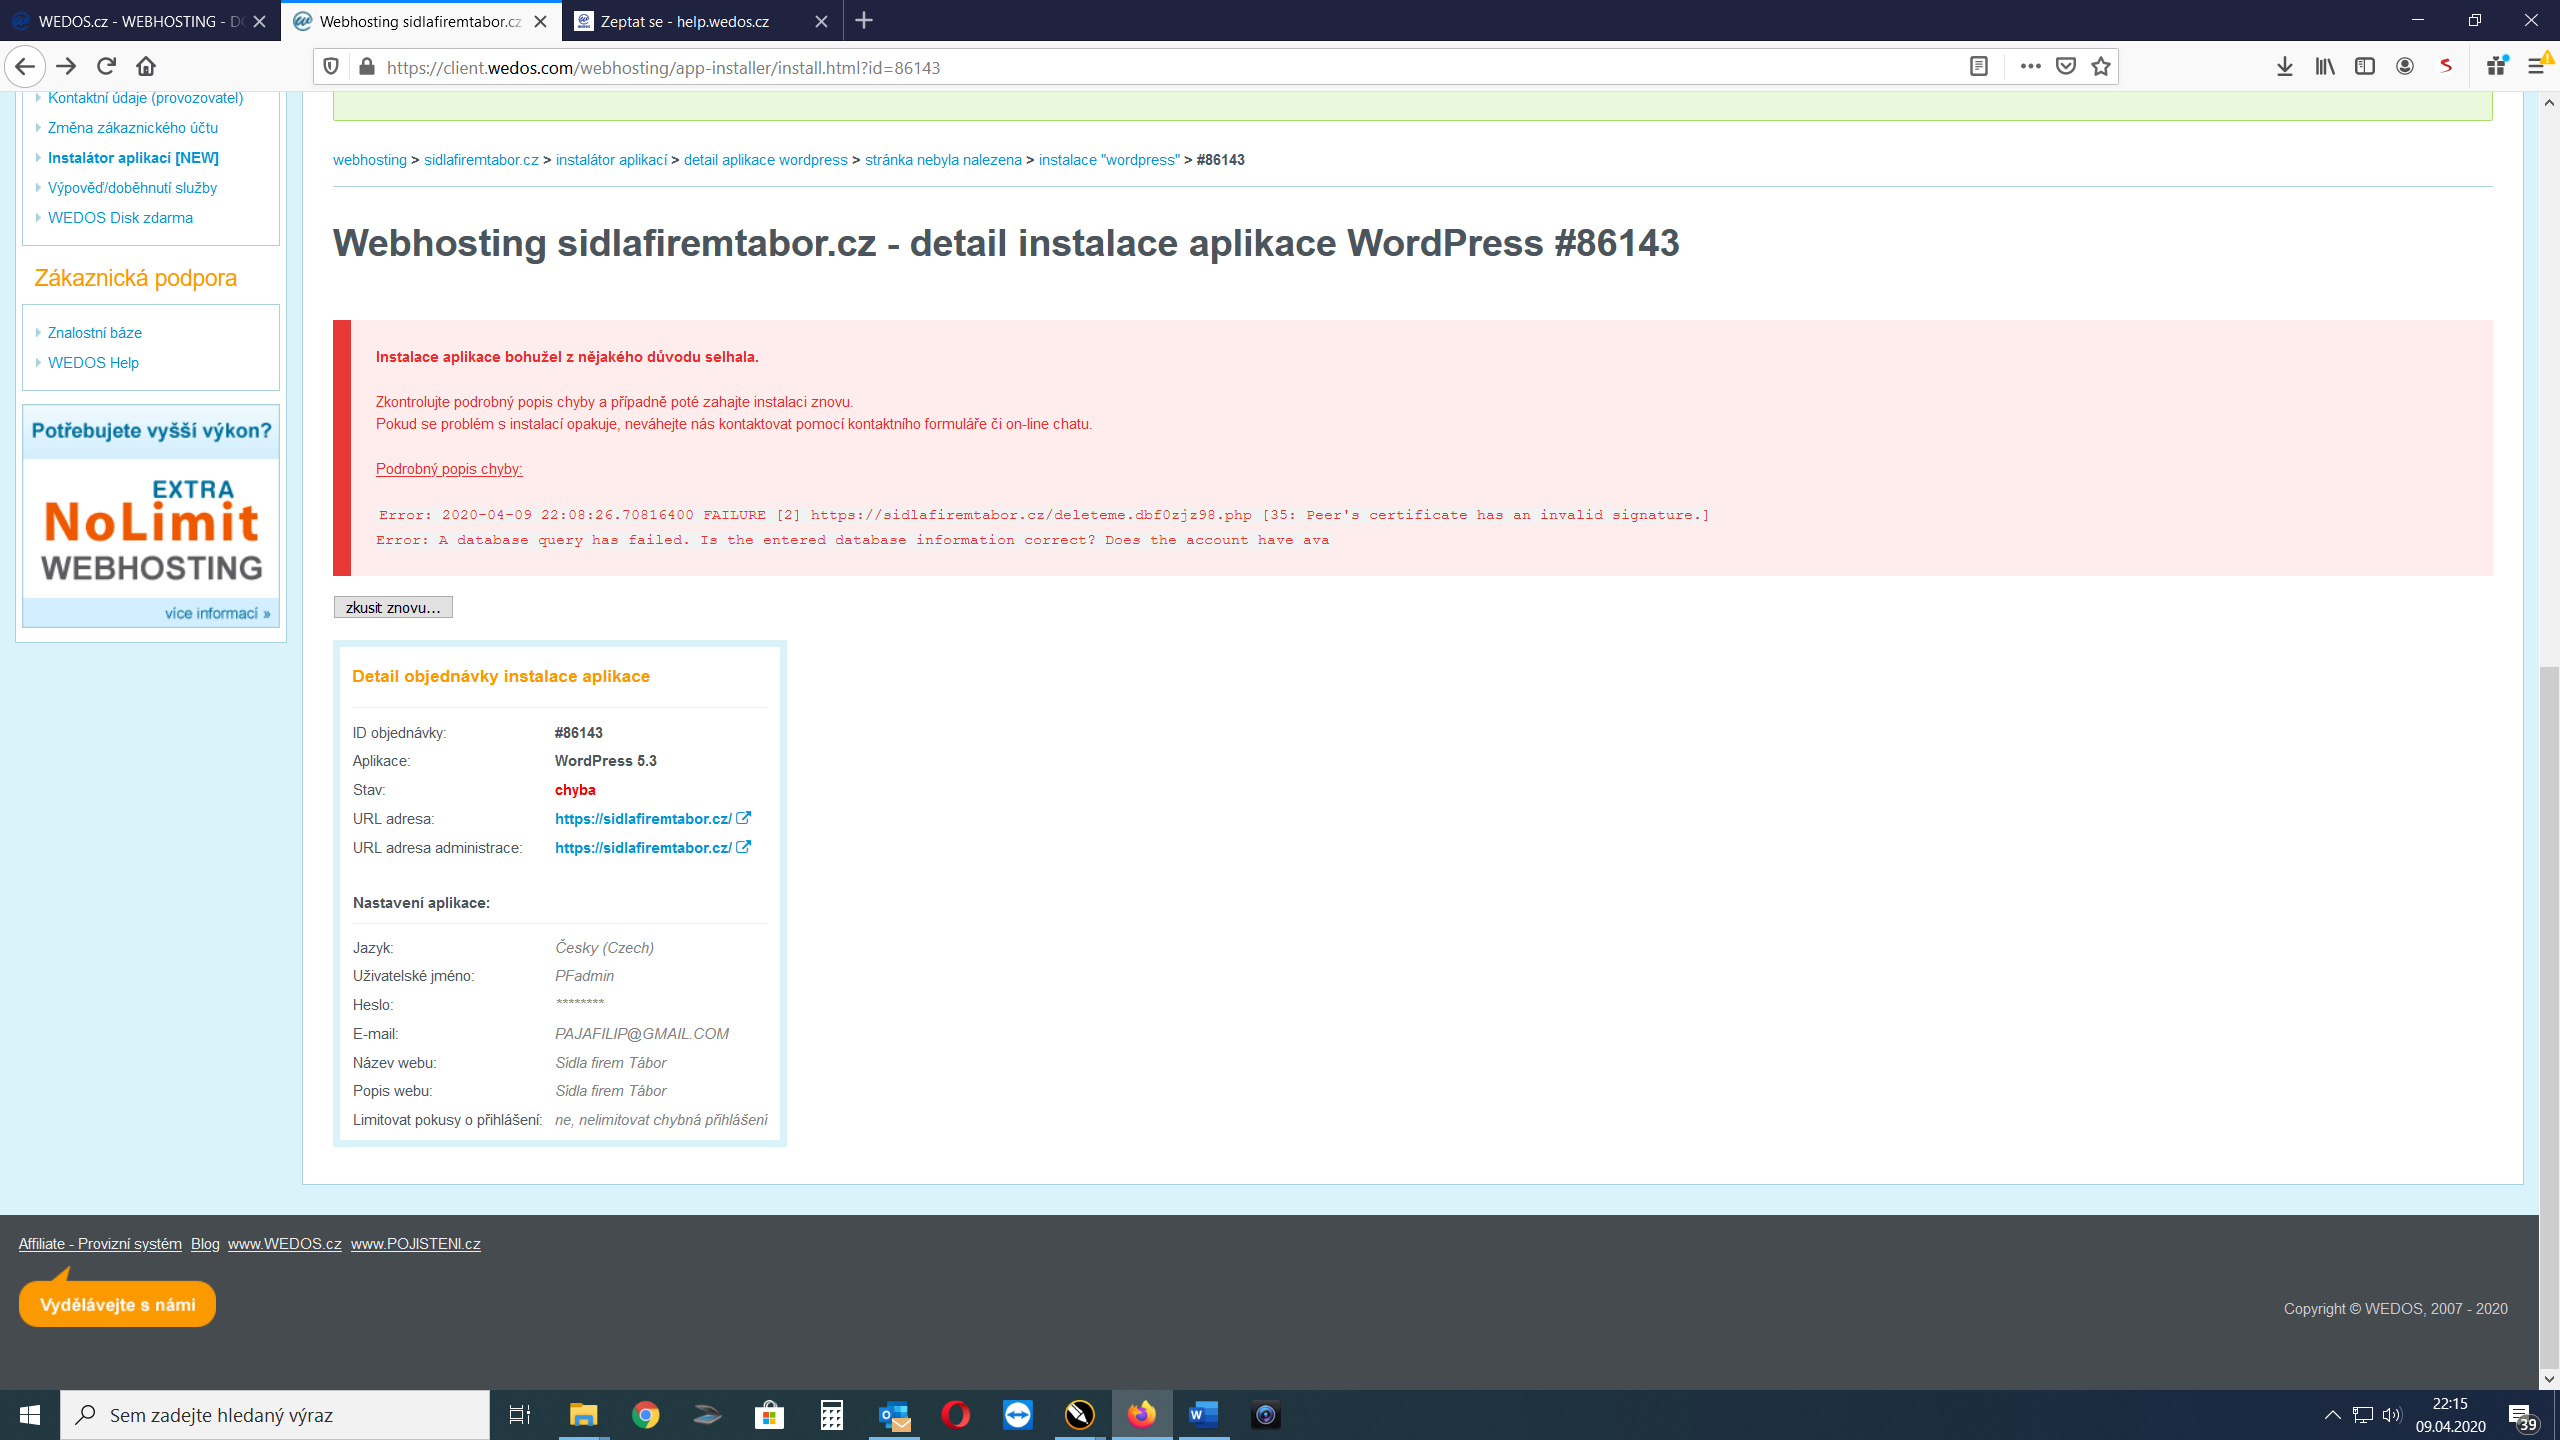Switch to WEDOS.cz WEBHOSTING tab
This screenshot has height=1440, width=2560.
tap(130, 21)
